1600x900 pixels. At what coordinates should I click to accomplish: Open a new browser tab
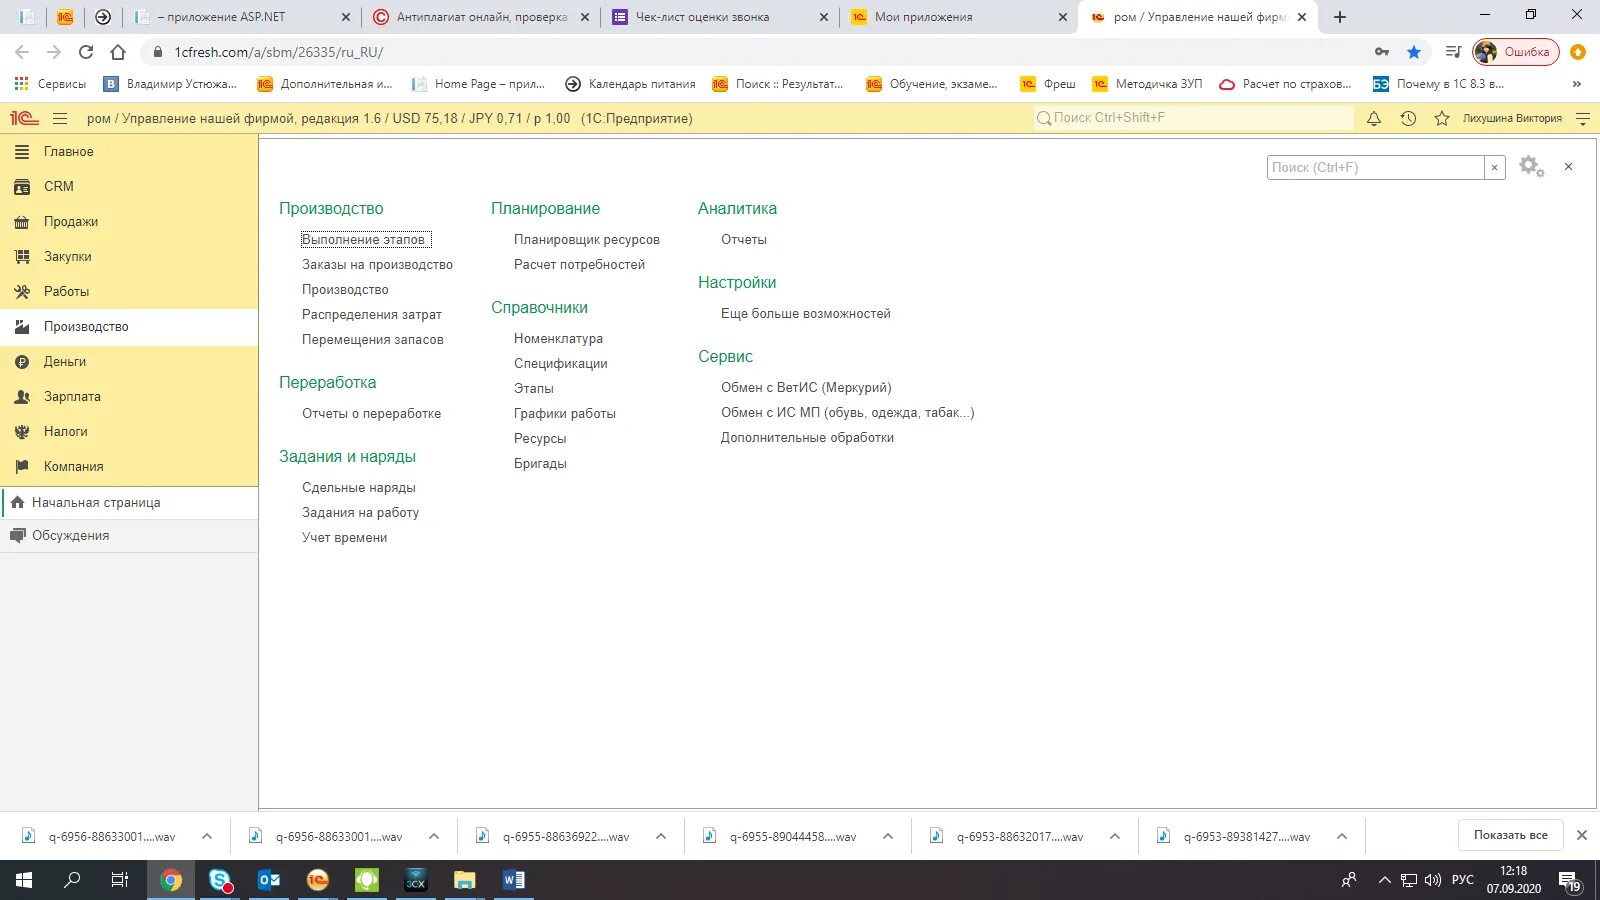[1340, 17]
